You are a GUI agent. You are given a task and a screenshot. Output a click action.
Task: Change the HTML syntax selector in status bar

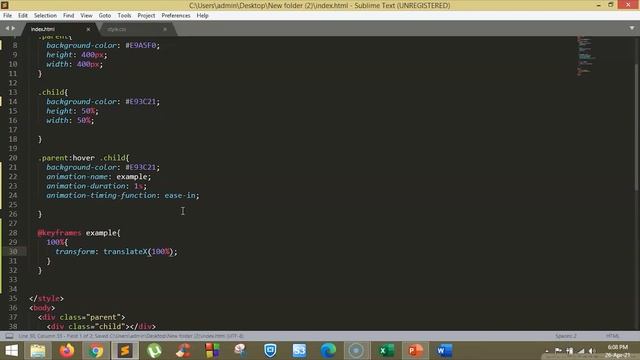(x=612, y=336)
